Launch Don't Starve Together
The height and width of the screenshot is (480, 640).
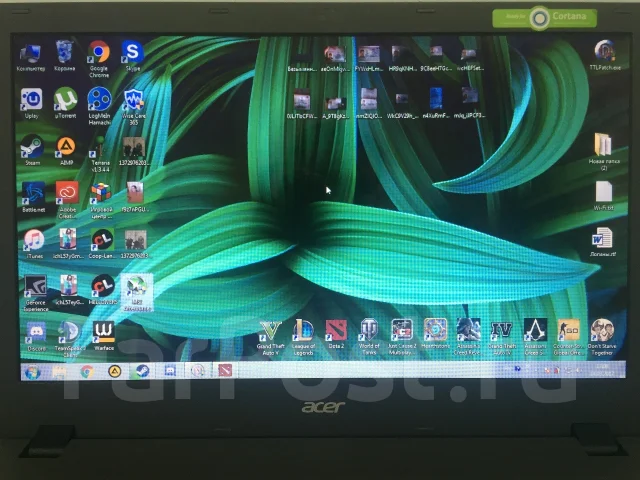pos(602,337)
